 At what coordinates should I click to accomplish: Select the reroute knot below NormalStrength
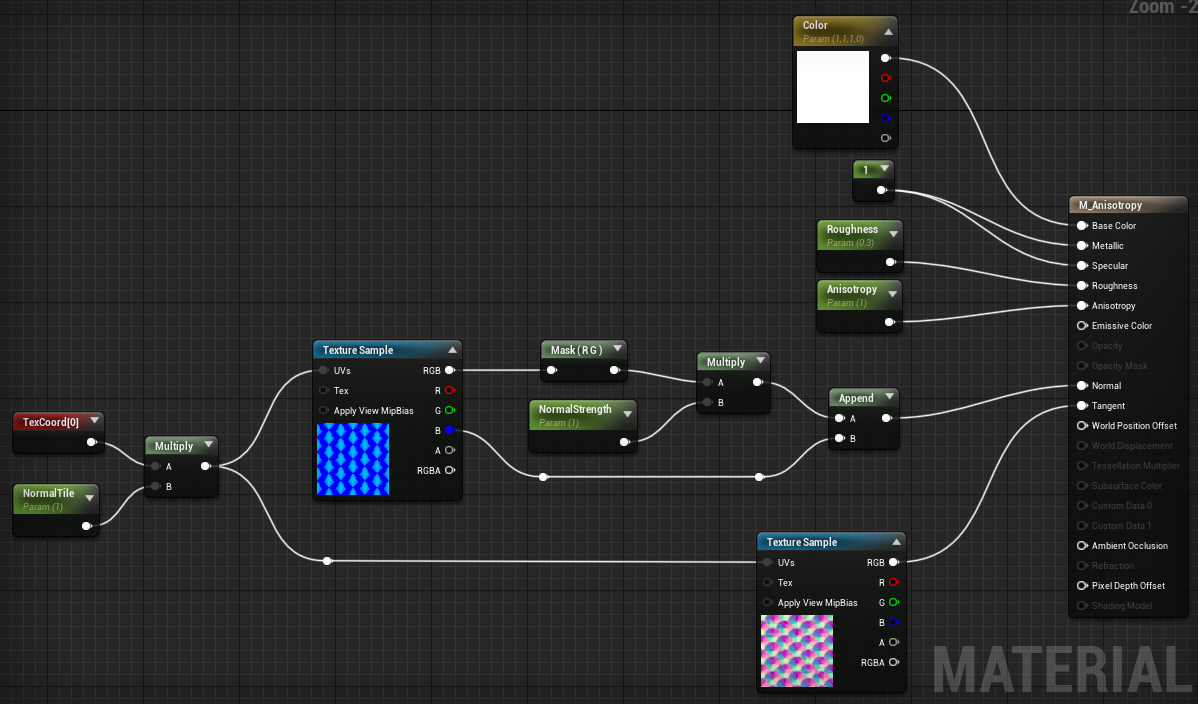pyautogui.click(x=543, y=477)
